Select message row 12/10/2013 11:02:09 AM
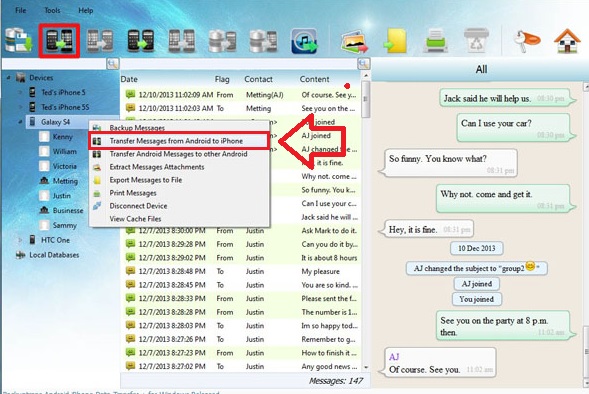 (240, 95)
